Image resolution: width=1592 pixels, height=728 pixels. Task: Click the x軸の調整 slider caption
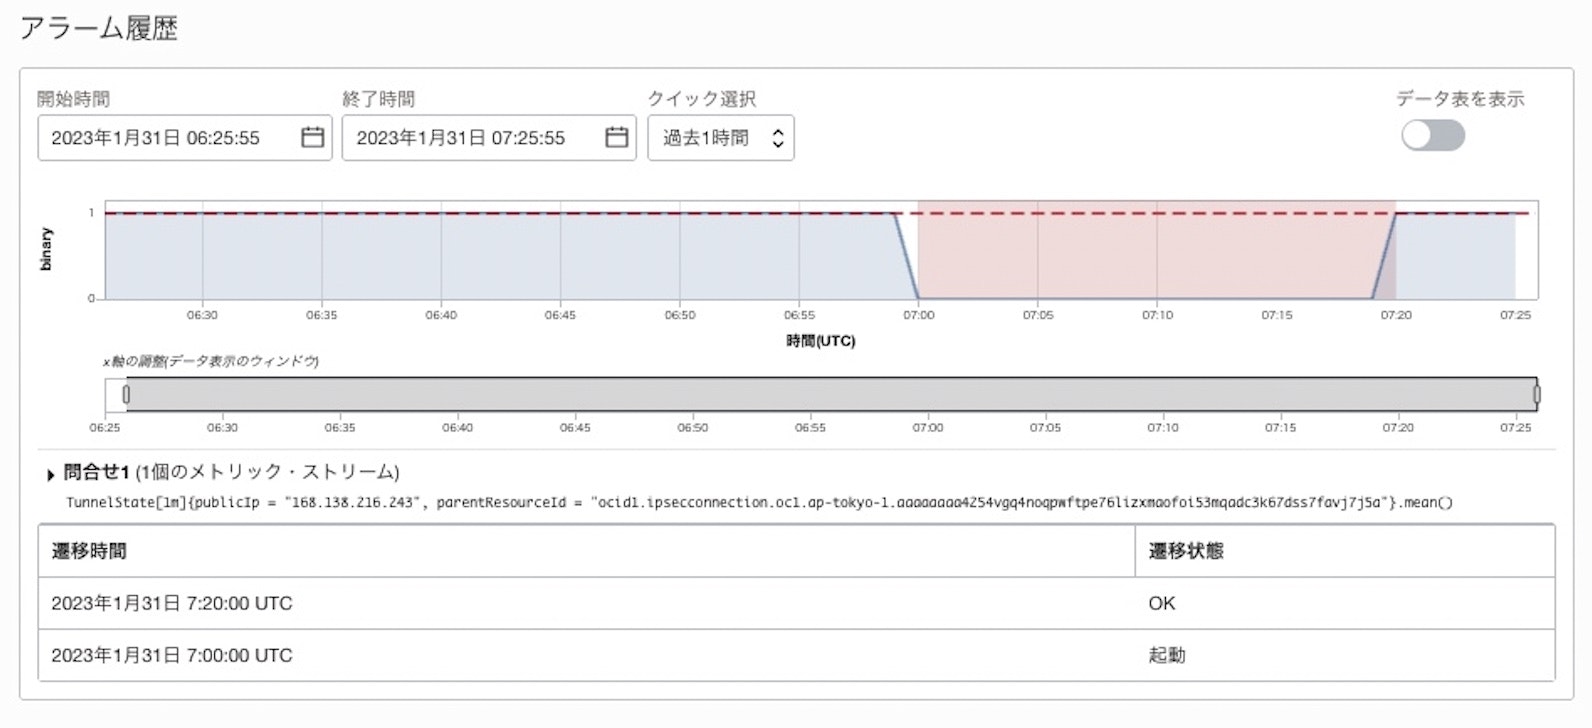pyautogui.click(x=210, y=361)
